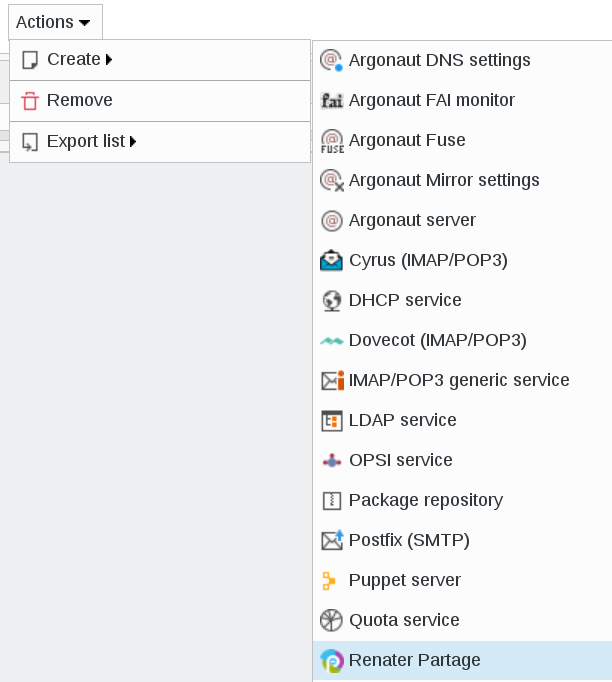Click the Argonaut Mirror settings icon
Screen dimensions: 612x682
[332, 181]
